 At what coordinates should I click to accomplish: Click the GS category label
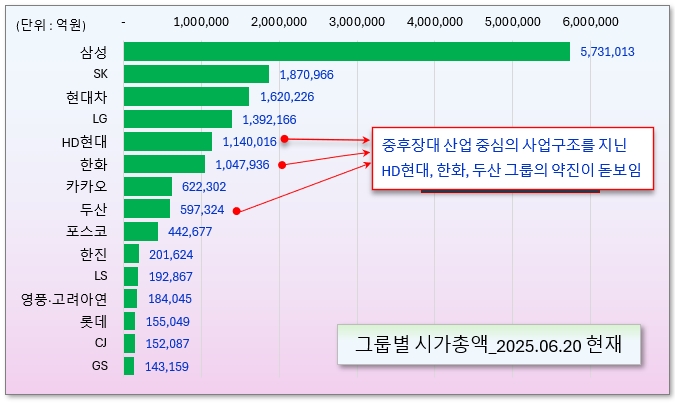99,366
